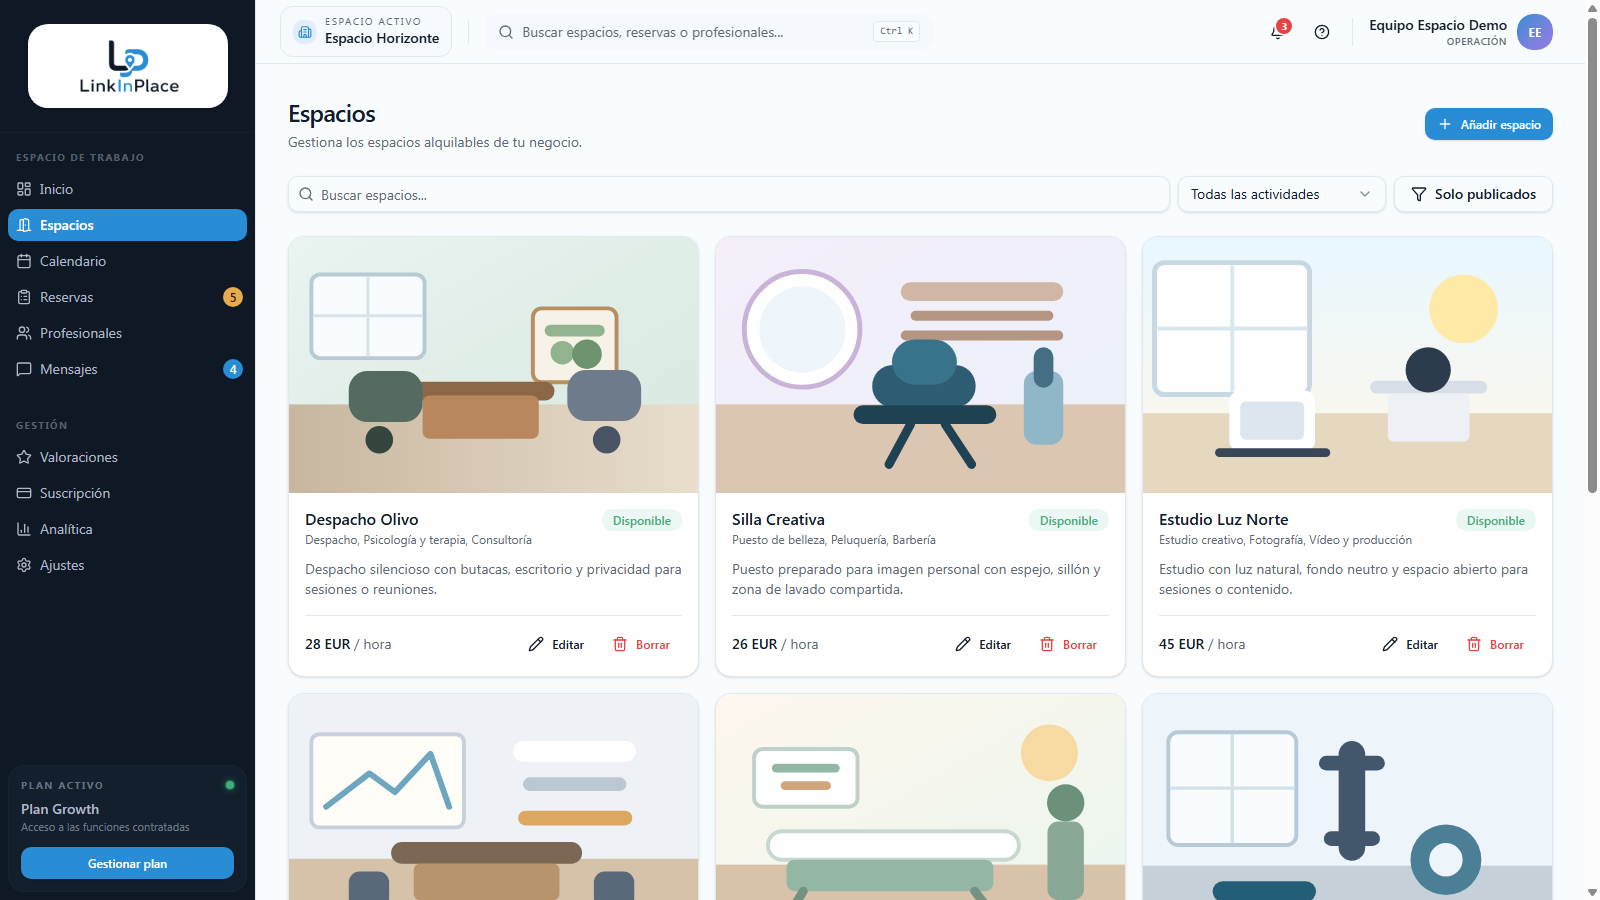Screen dimensions: 1600x900
Task: Open the Espacio Horizonte workspace switcher
Action: pos(366,32)
